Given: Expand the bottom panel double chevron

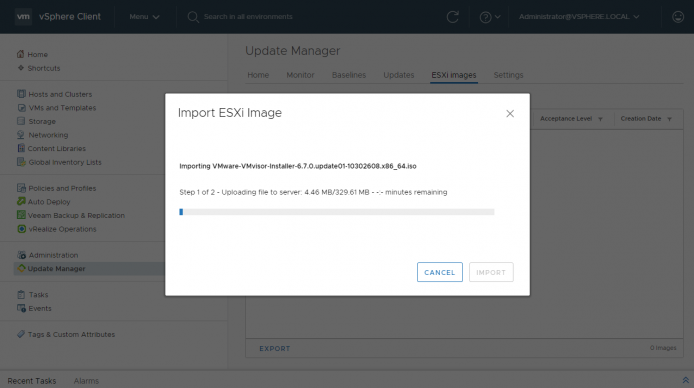Looking at the screenshot, I should tap(685, 380).
